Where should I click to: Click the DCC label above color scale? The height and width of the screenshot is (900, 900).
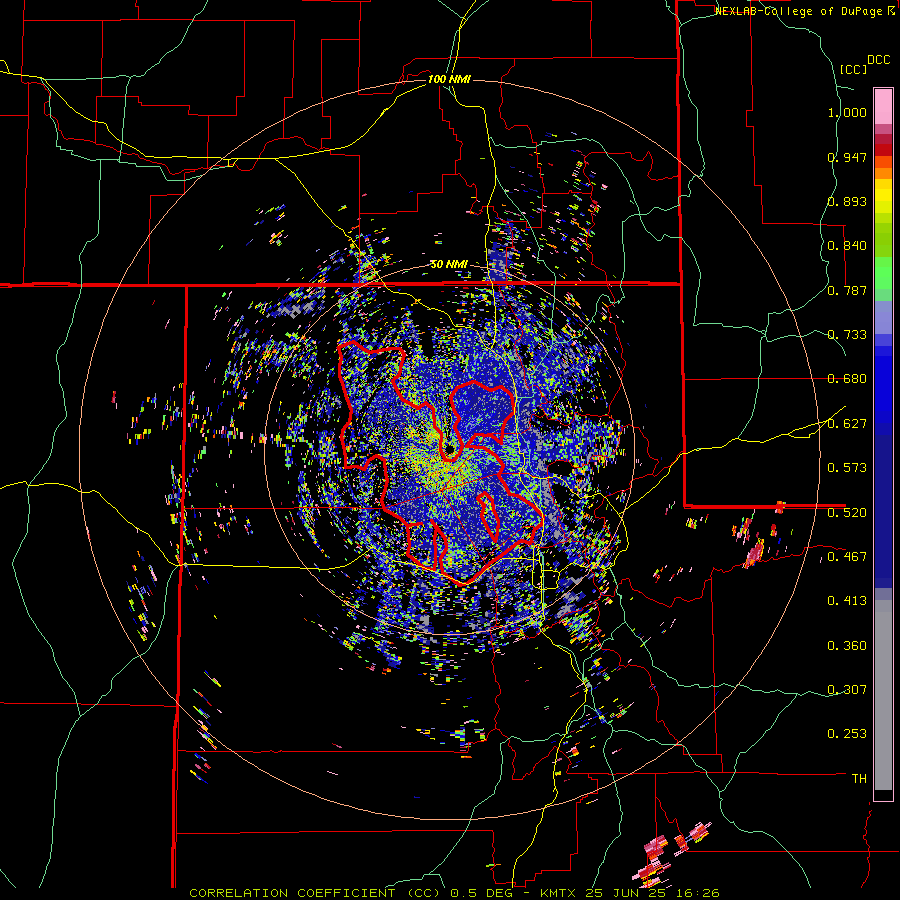coord(878,60)
